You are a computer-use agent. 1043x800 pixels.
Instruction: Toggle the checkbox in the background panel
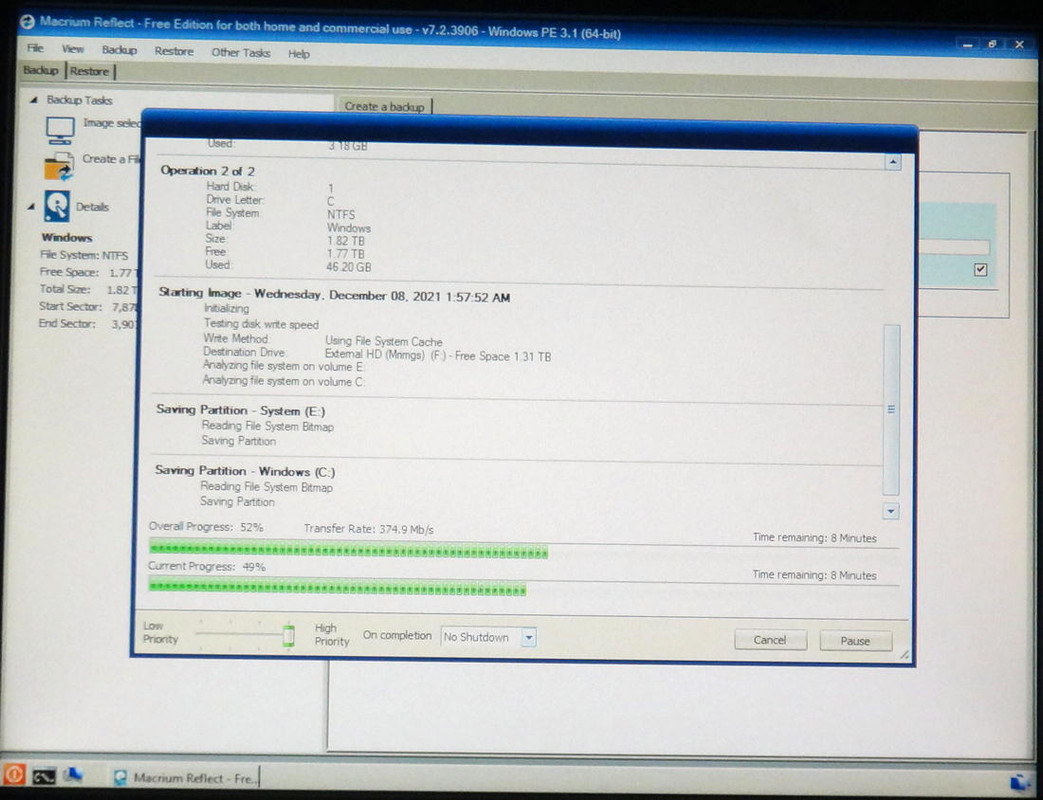(x=980, y=269)
